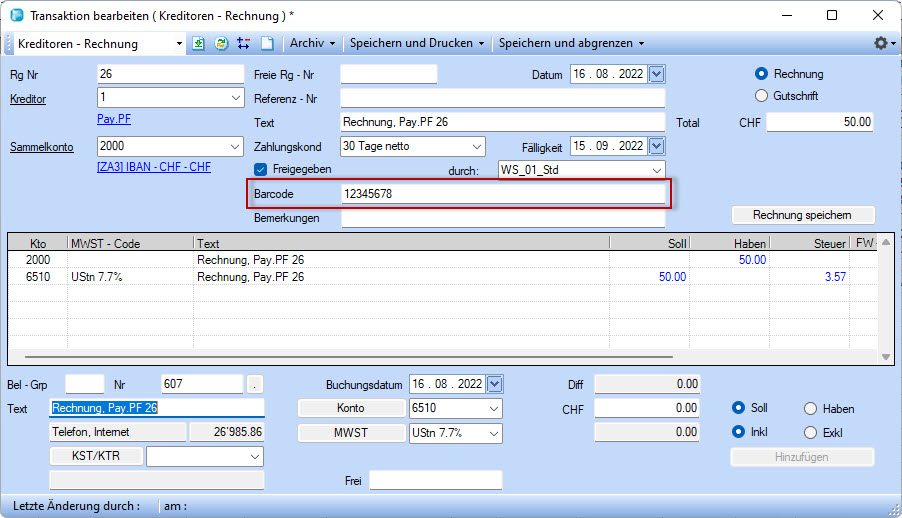Open the Kreditor combo box
This screenshot has height=518, width=902.
[x=235, y=98]
